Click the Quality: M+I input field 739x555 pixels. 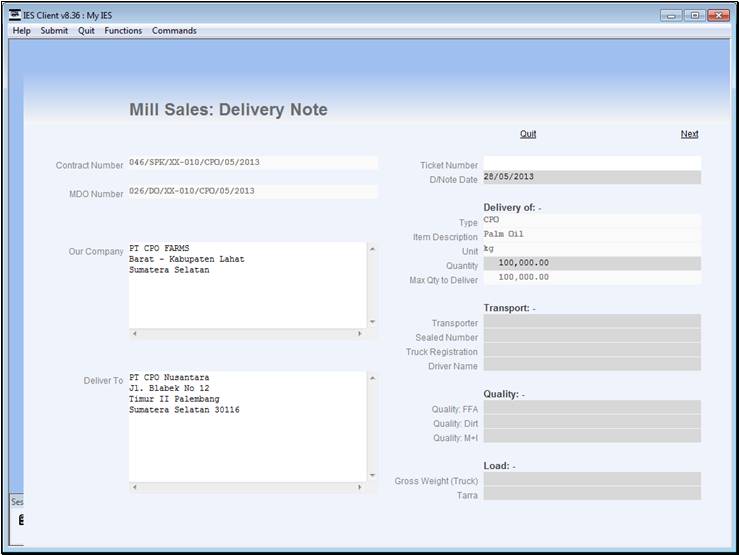[x=592, y=436]
